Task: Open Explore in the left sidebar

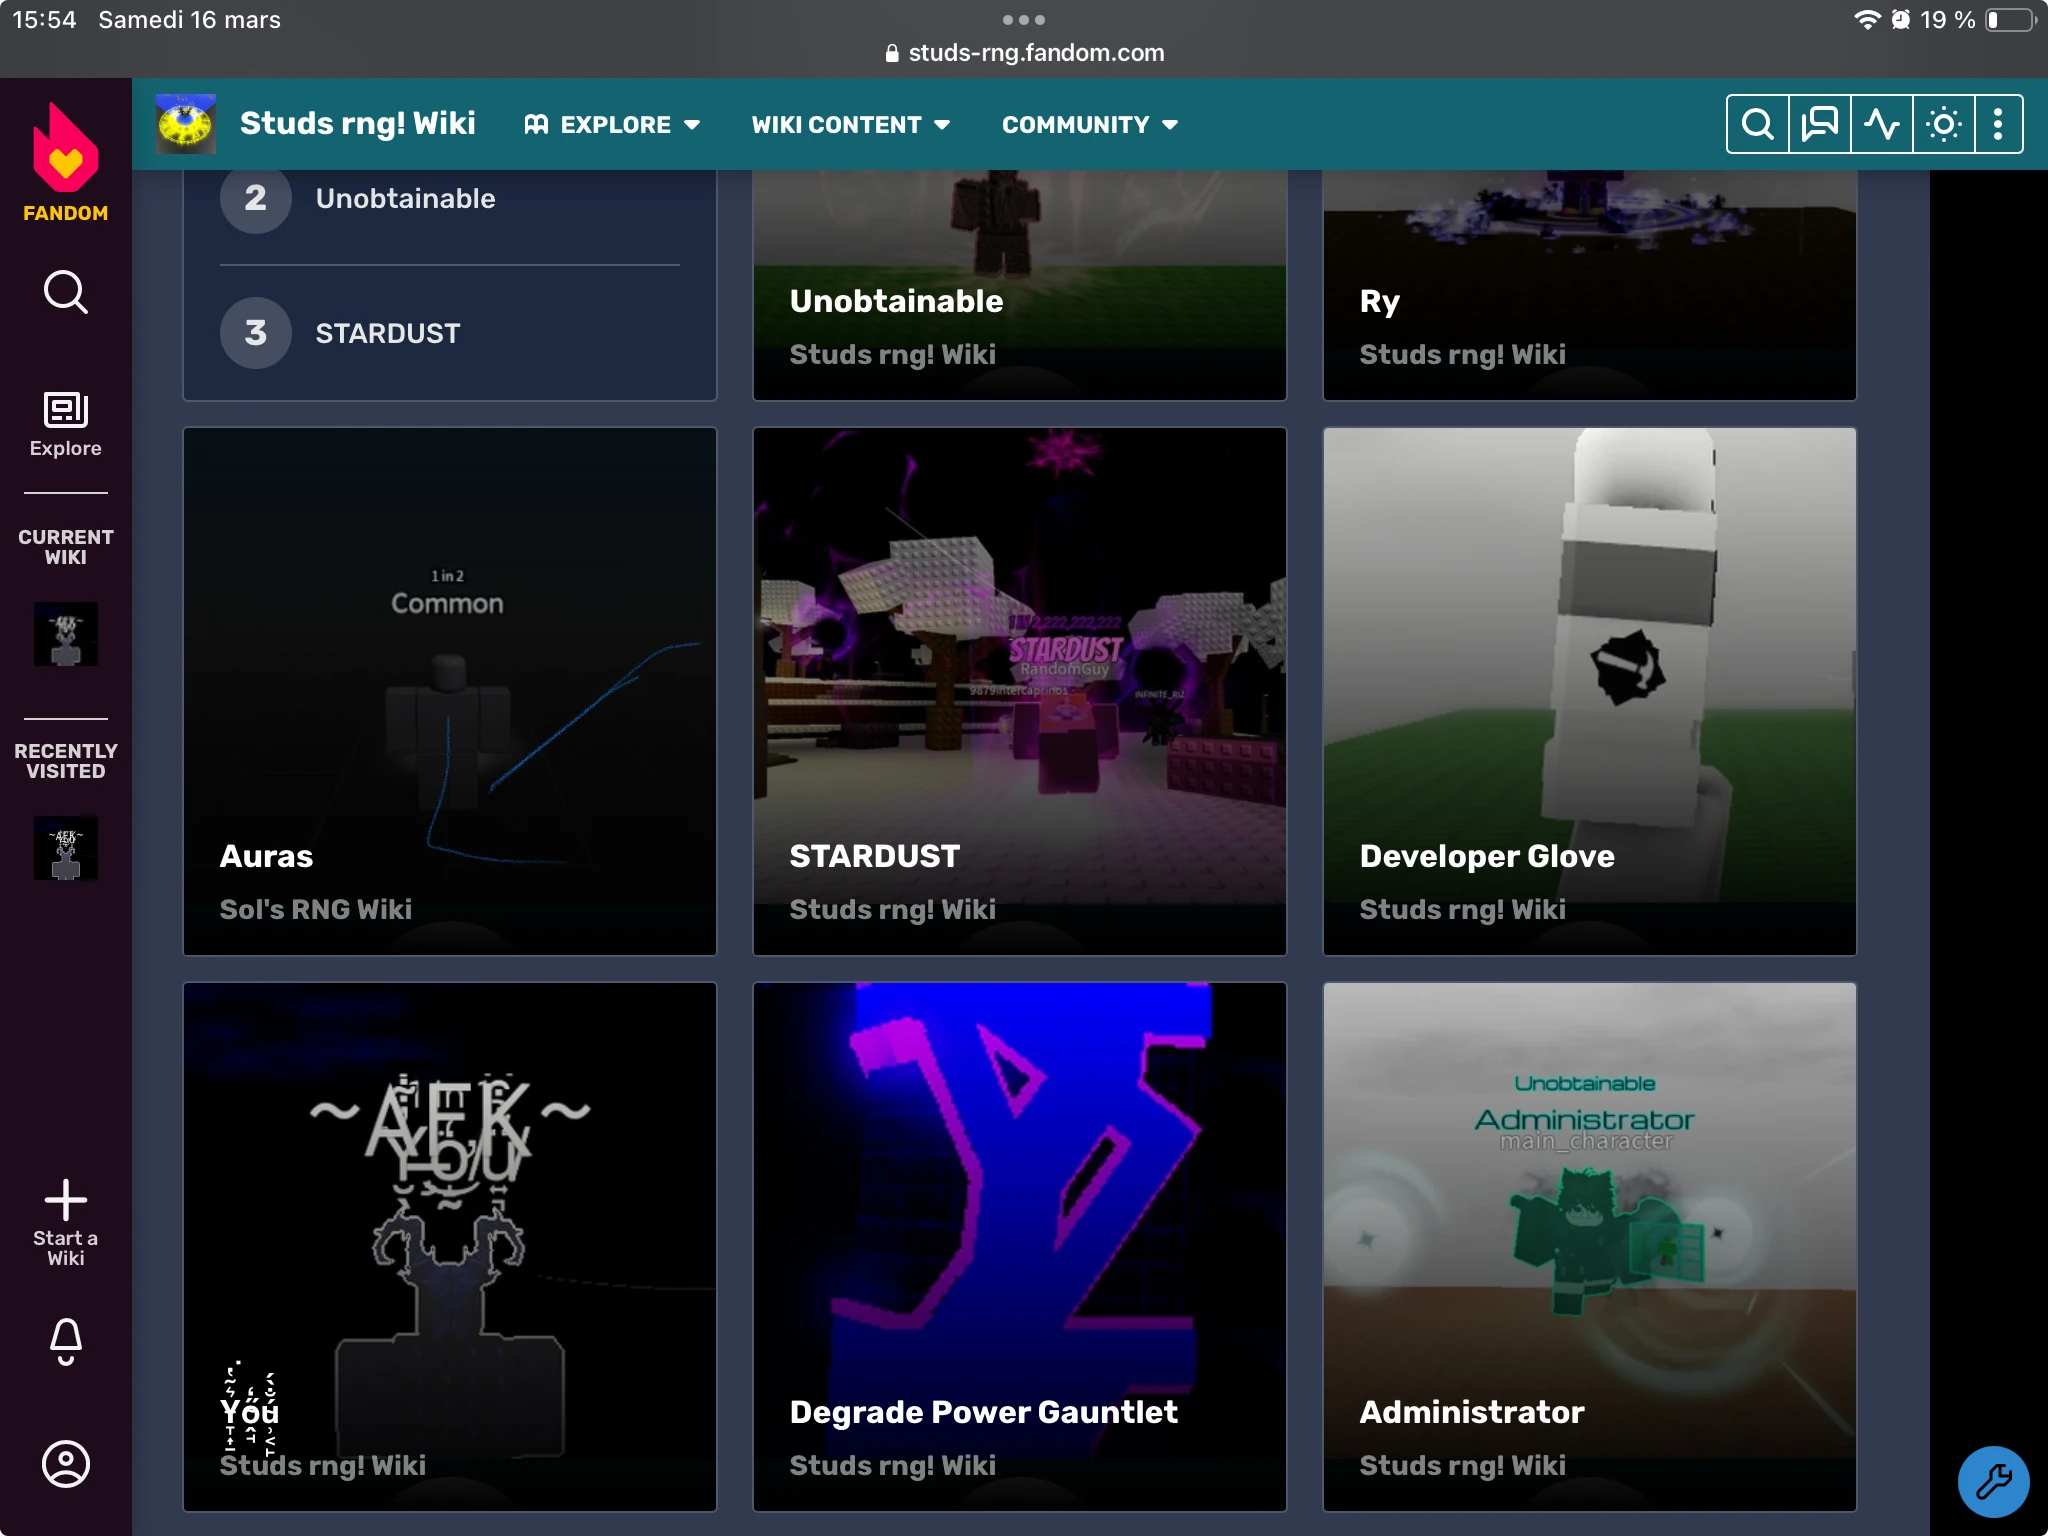Action: (65, 424)
